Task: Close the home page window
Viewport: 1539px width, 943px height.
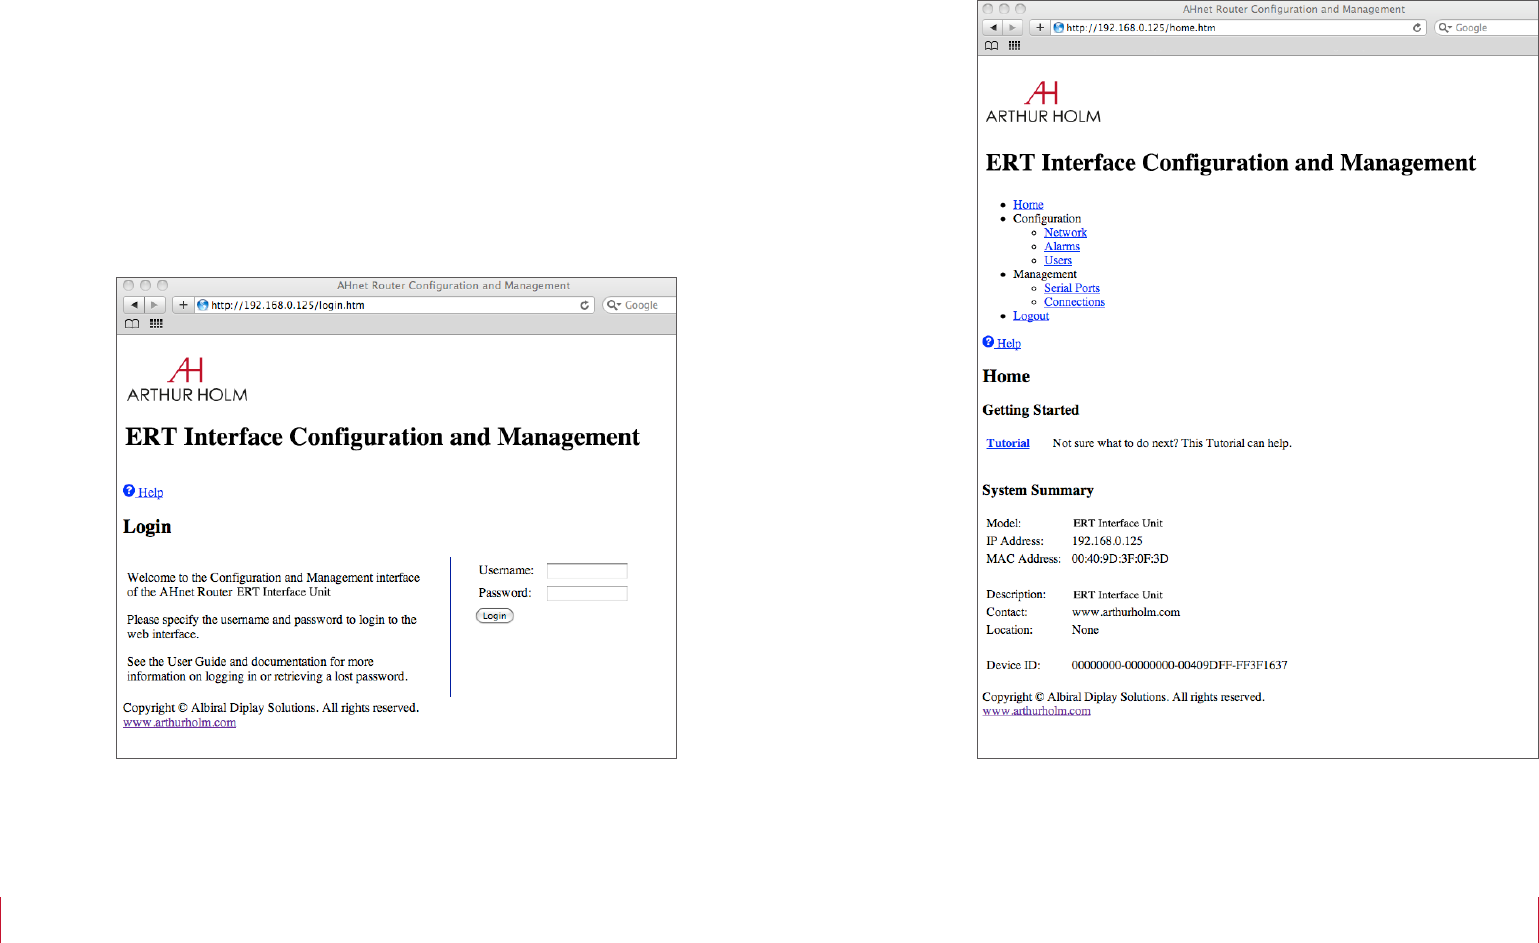Action: coord(988,9)
